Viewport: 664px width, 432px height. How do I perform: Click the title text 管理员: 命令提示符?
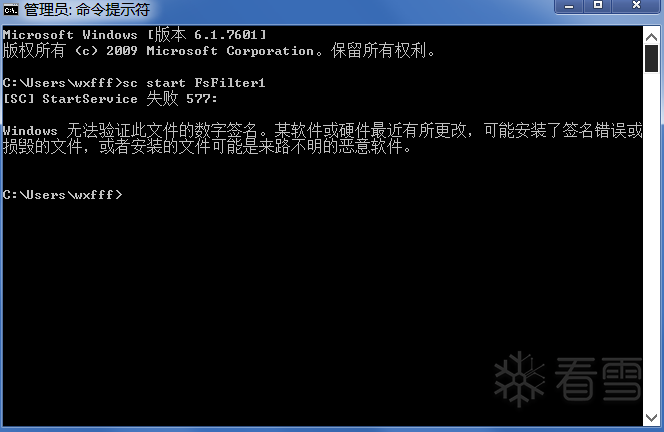(x=87, y=9)
